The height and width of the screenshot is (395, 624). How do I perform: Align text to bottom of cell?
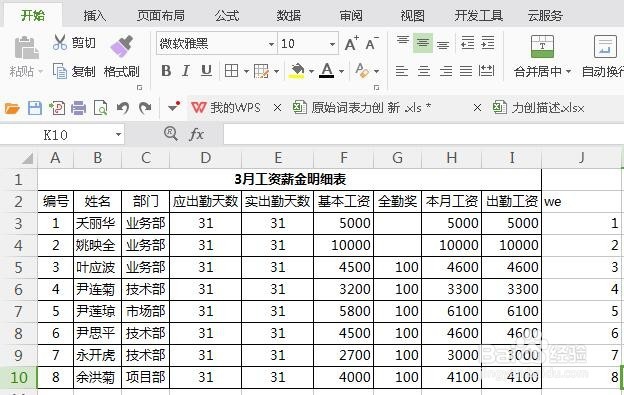[x=443, y=45]
